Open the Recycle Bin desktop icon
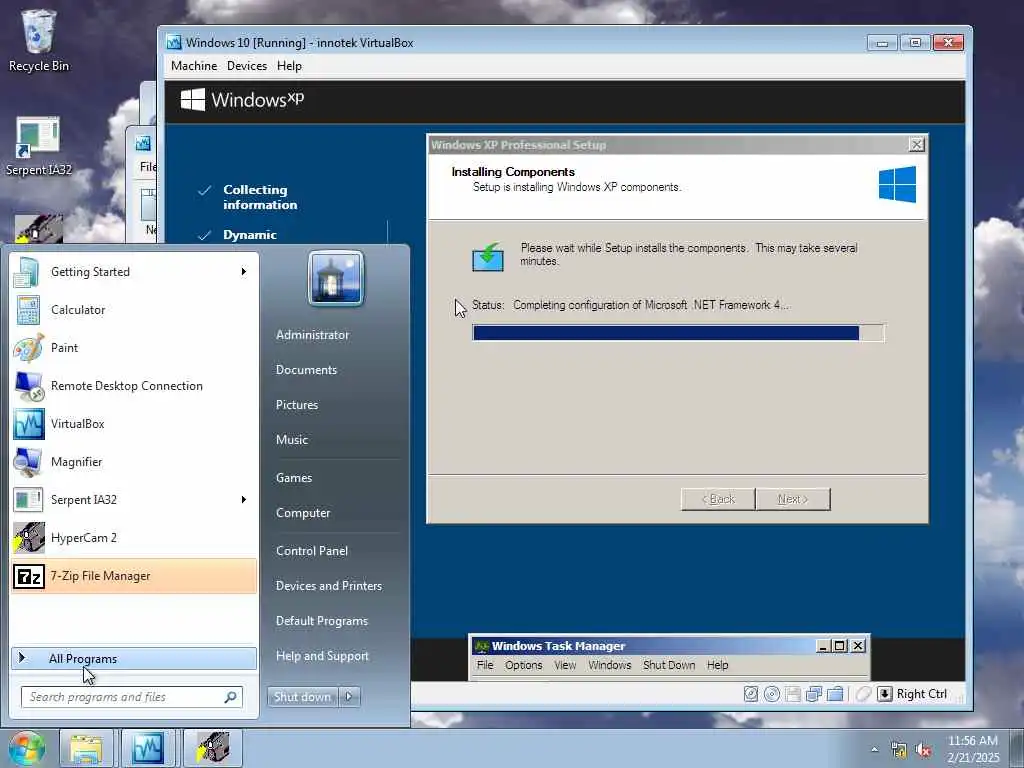 pyautogui.click(x=38, y=40)
